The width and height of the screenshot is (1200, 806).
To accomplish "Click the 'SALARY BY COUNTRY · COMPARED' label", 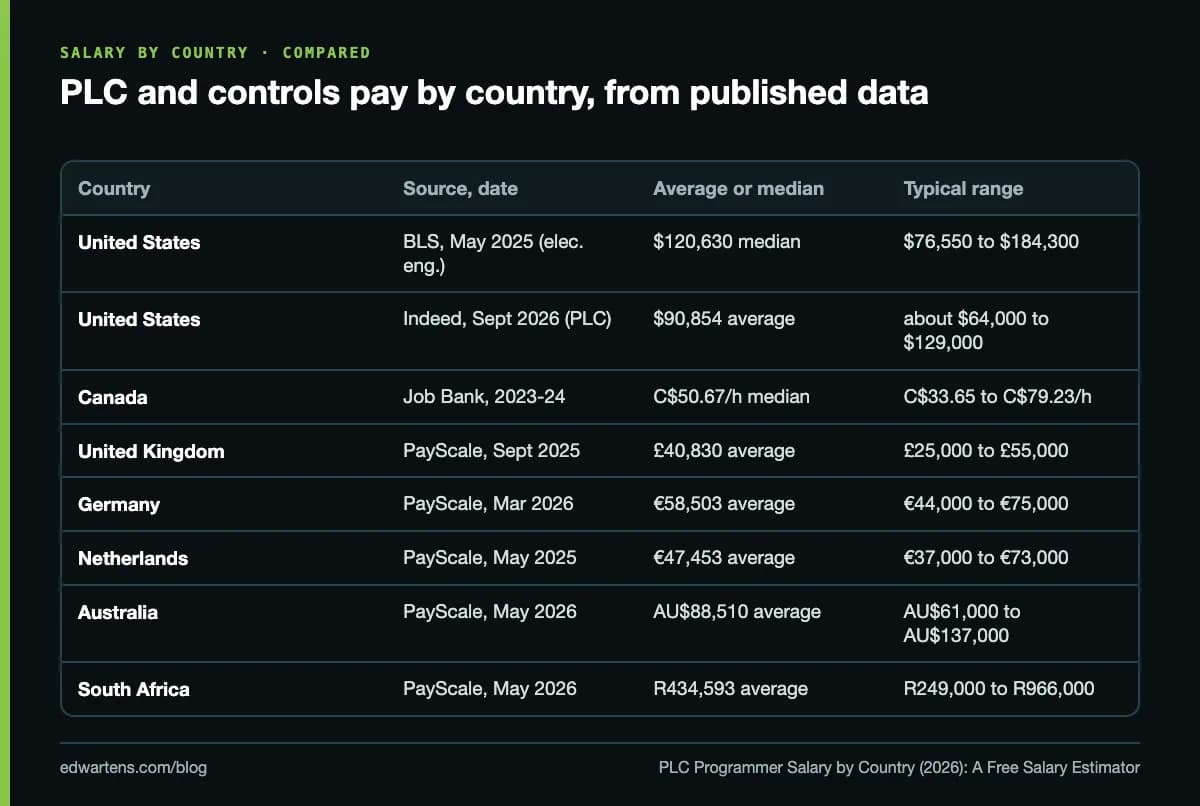I will click(x=215, y=52).
